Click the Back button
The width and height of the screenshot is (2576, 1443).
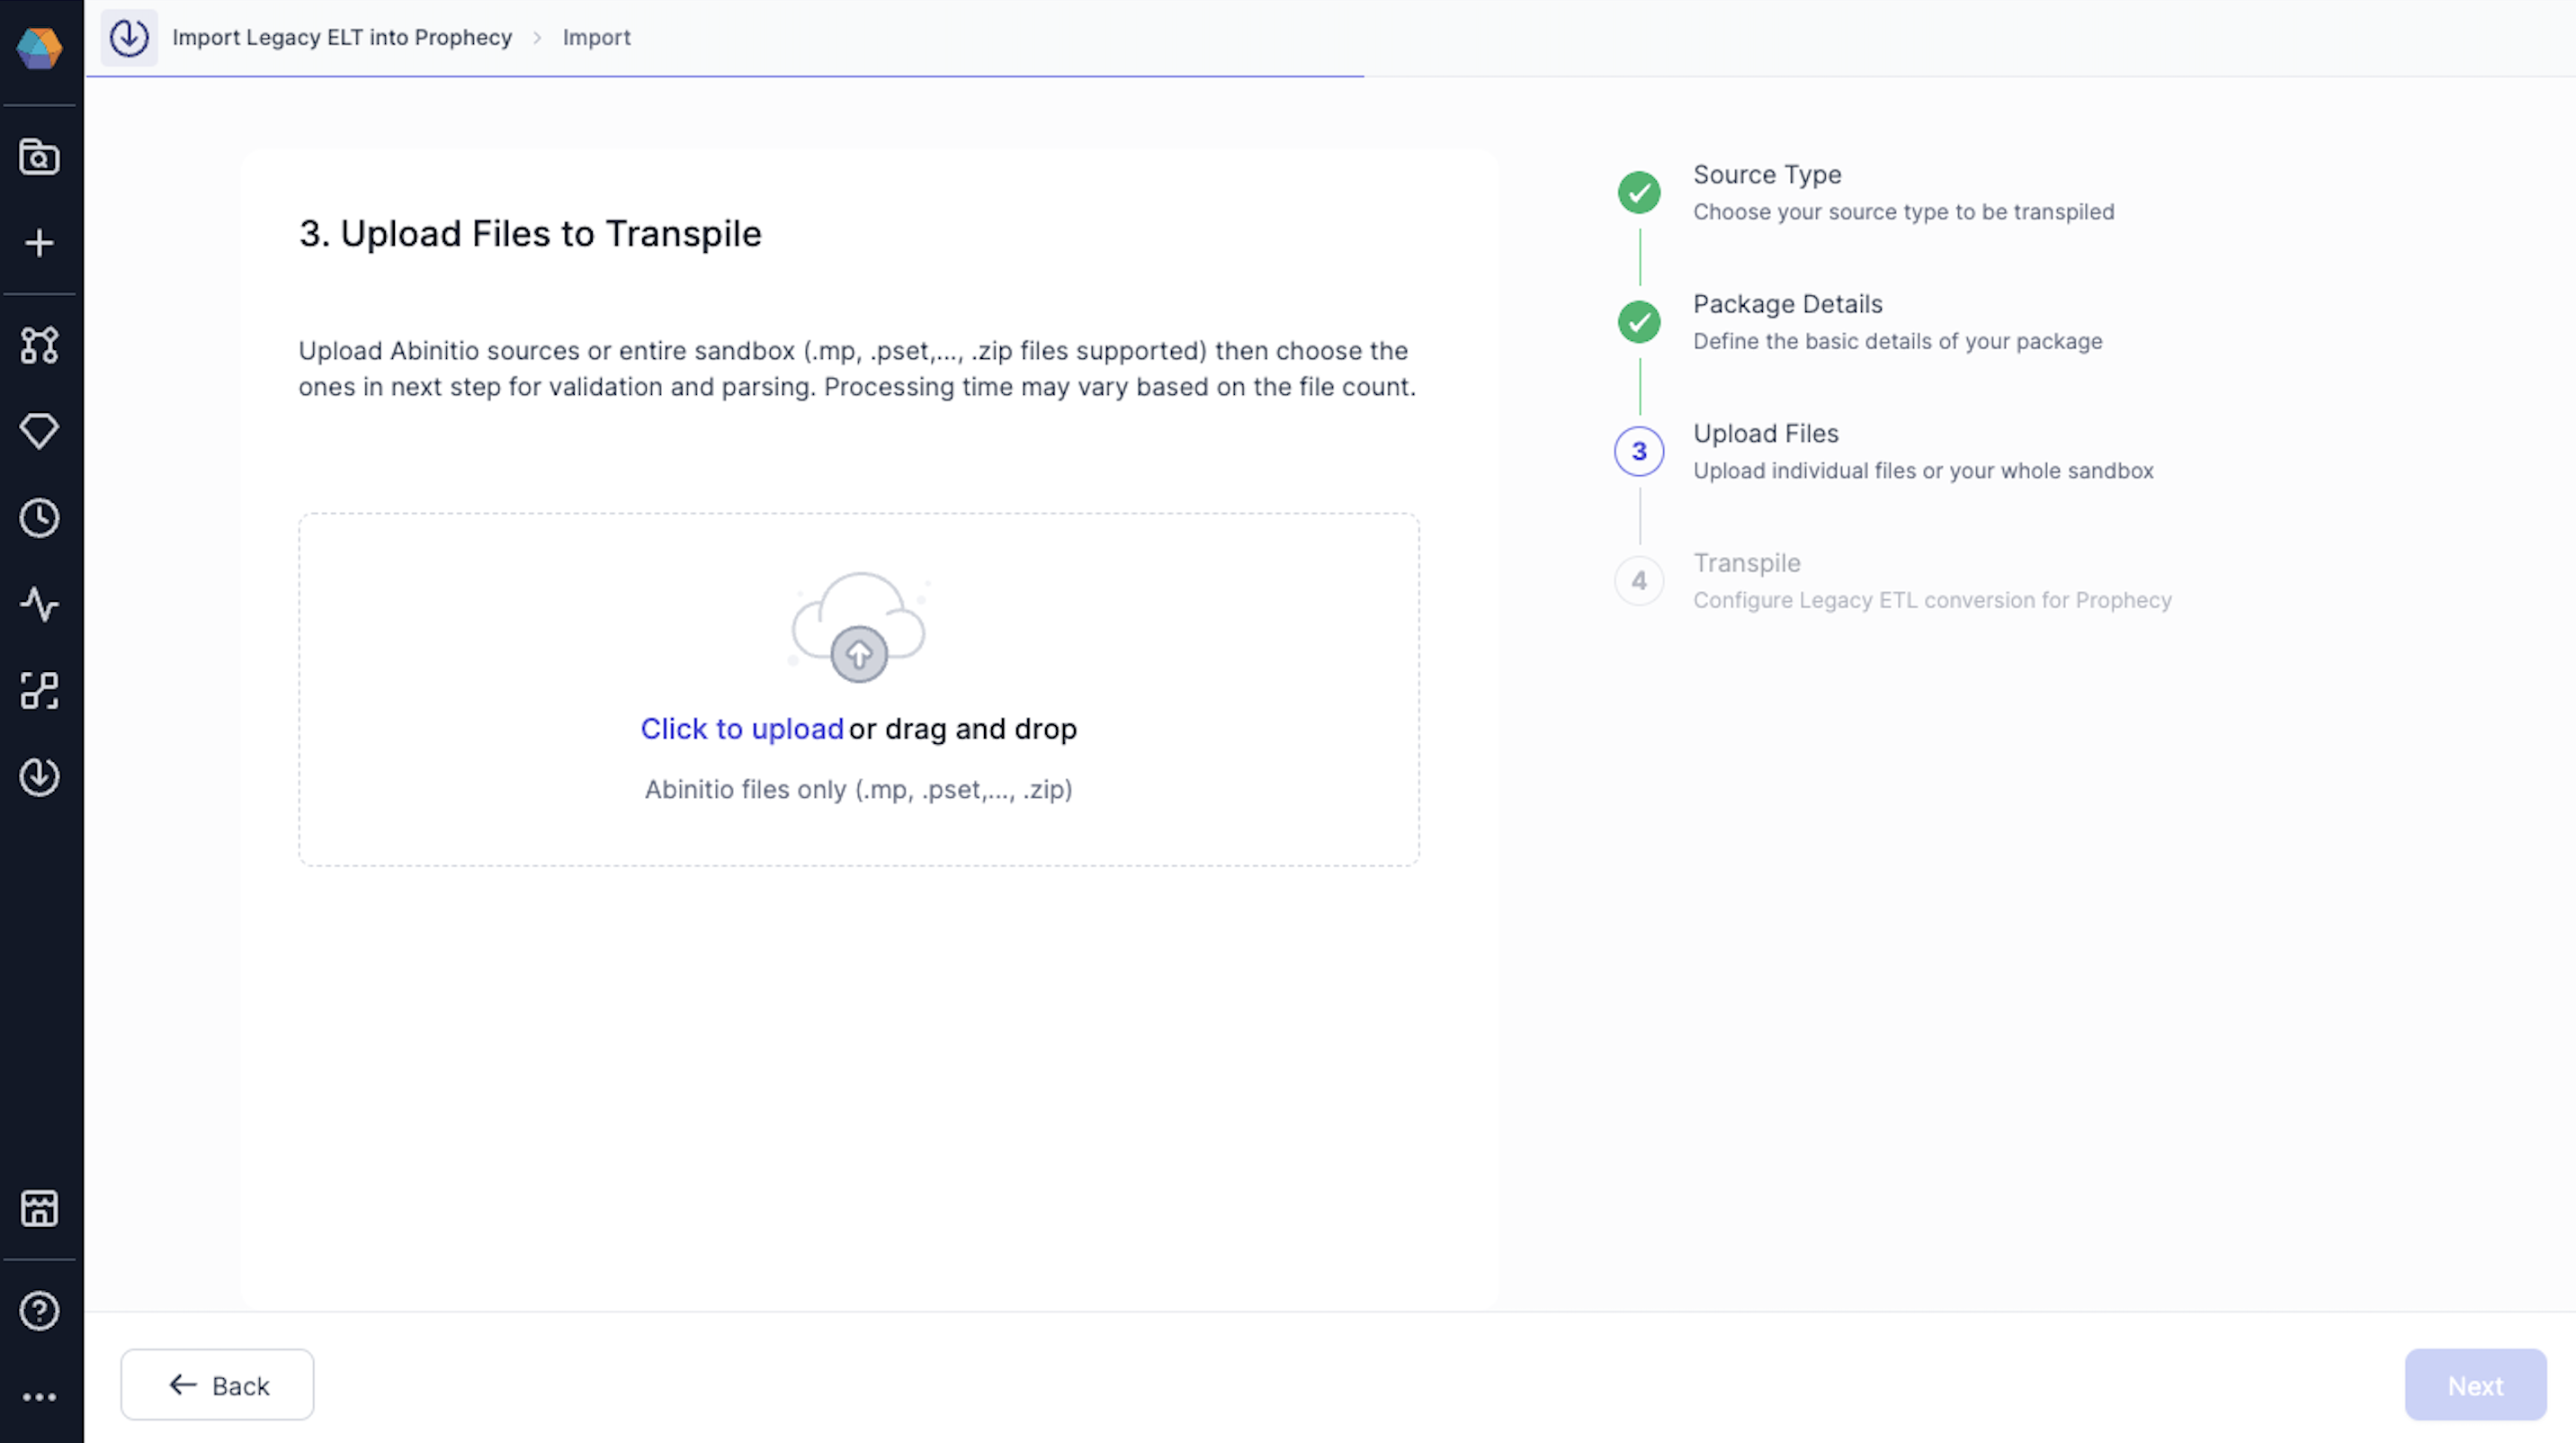(x=217, y=1385)
